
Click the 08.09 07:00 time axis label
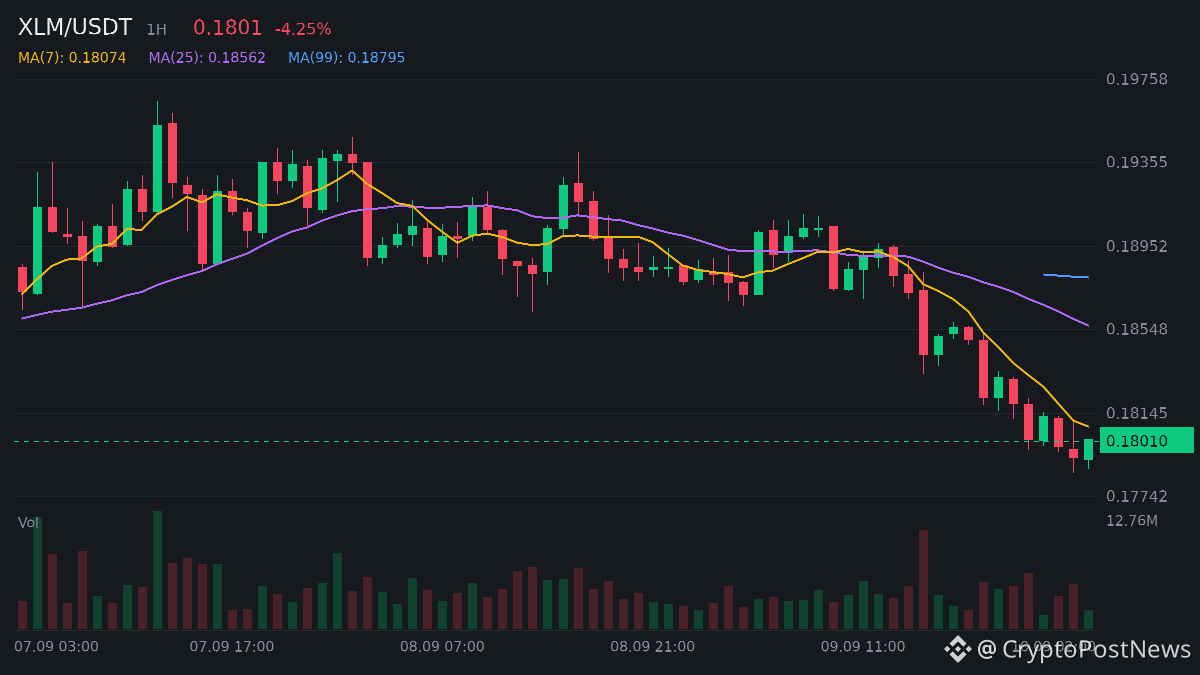(442, 646)
